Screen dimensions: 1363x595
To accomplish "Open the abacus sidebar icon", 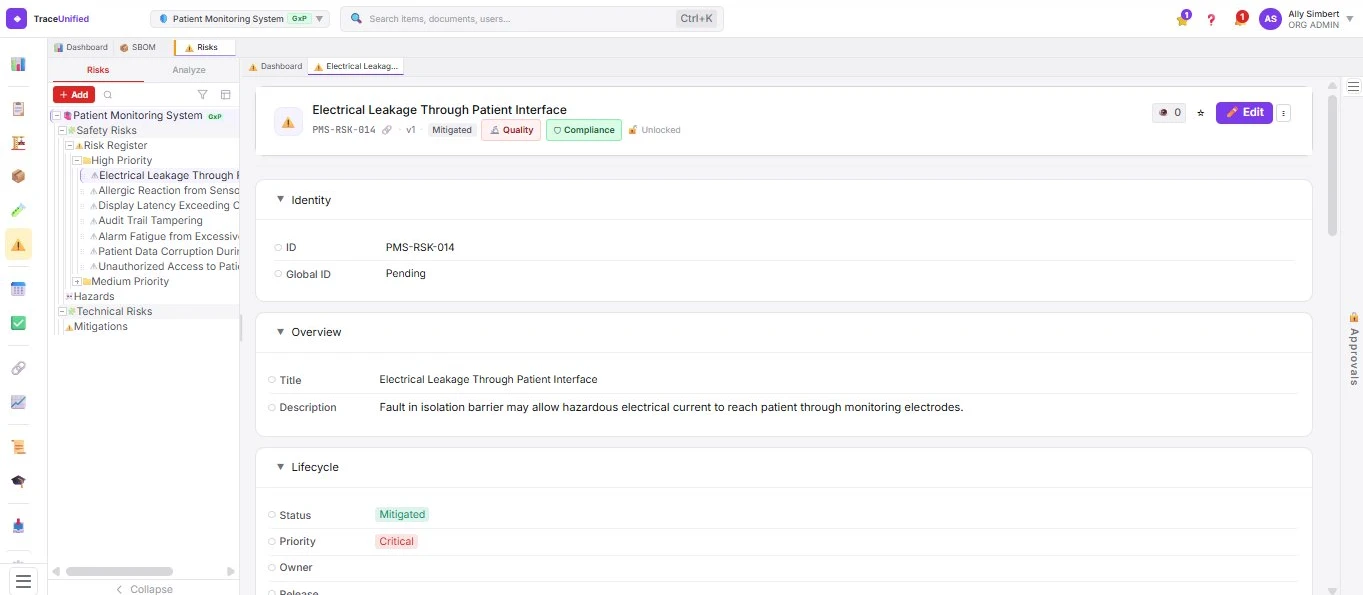I will pos(18,143).
